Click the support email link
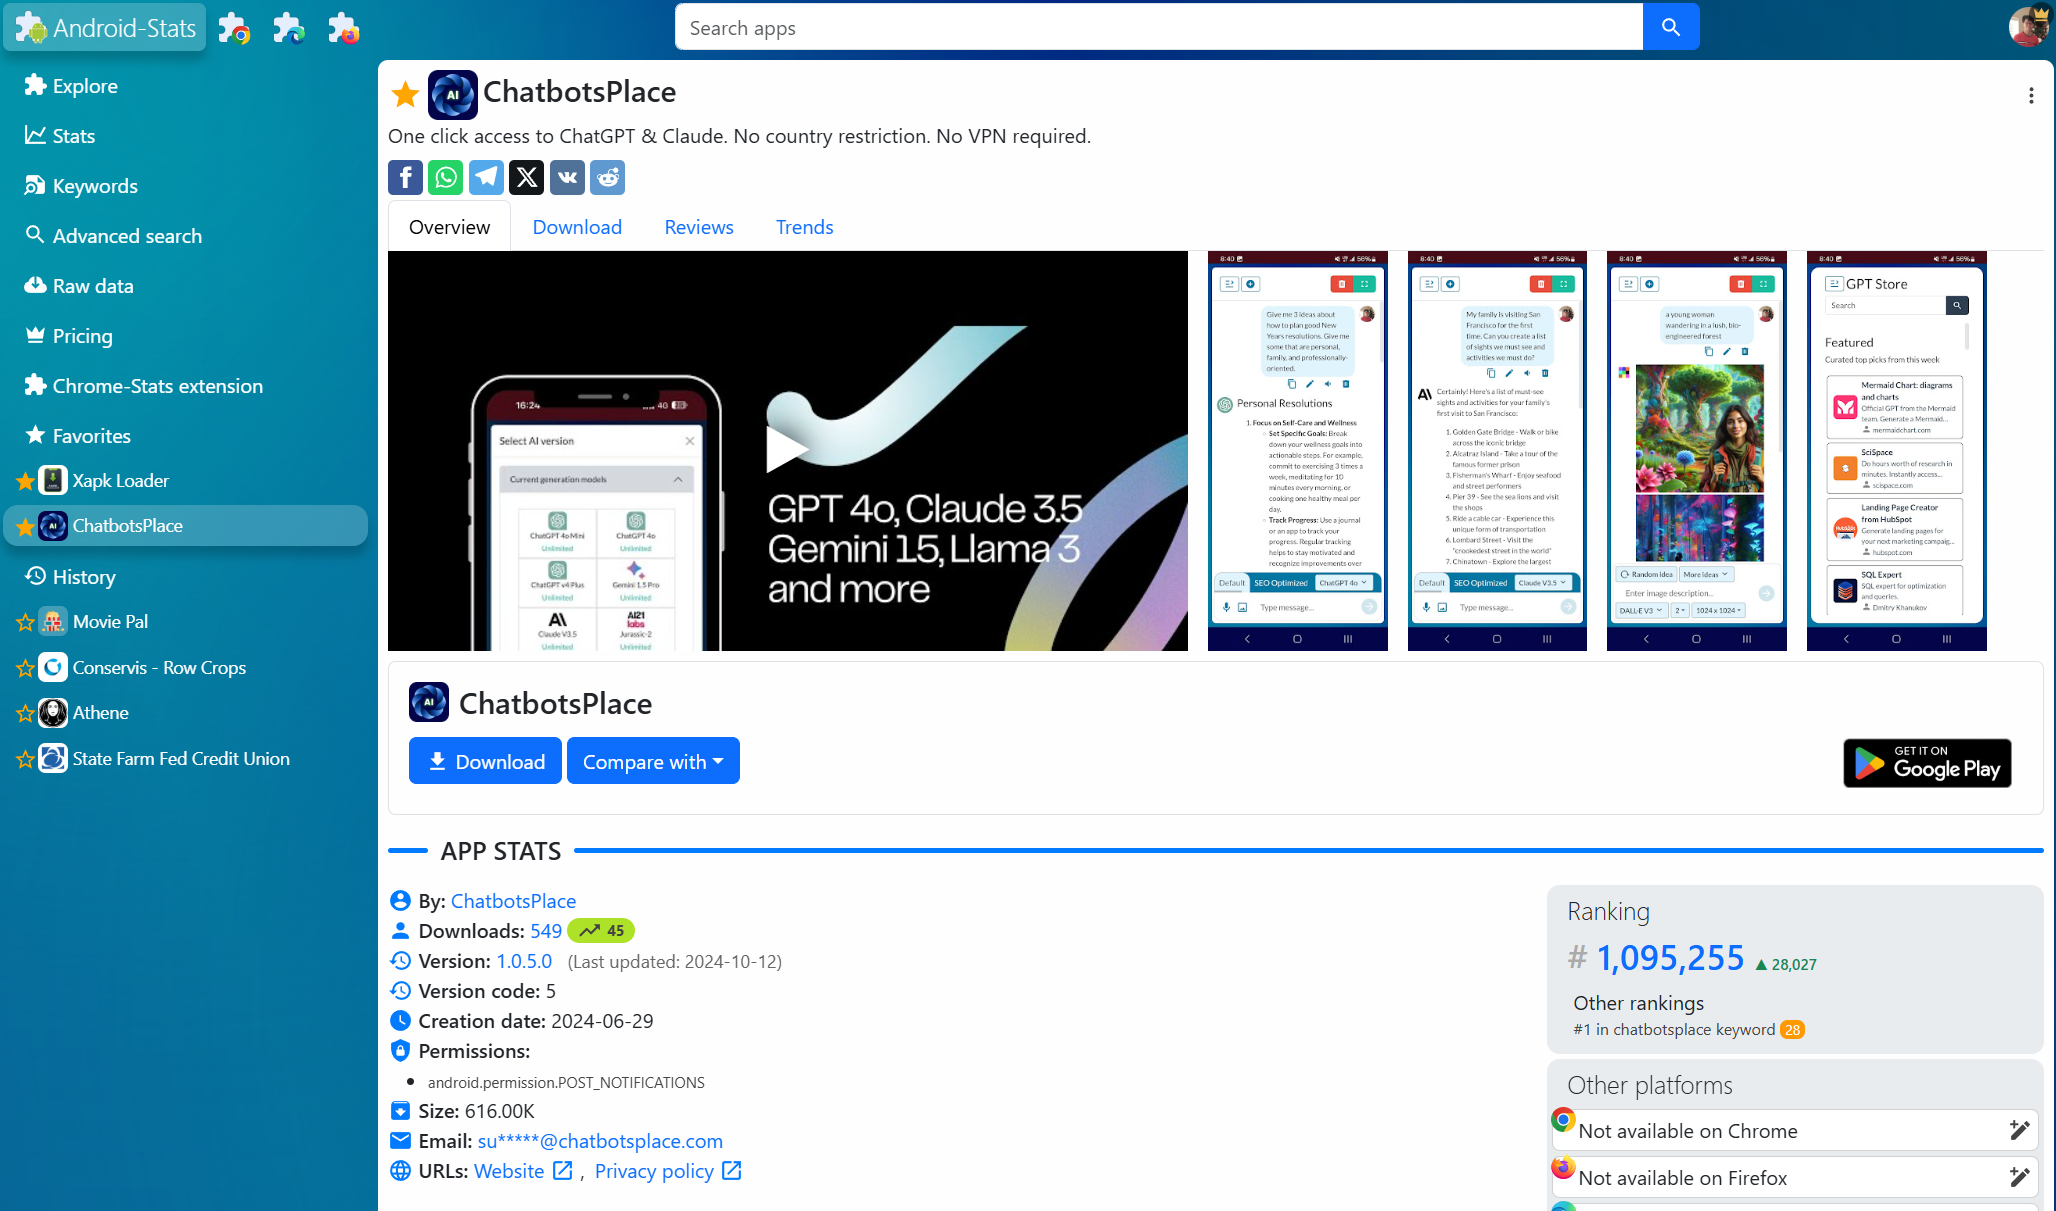 tap(600, 1141)
